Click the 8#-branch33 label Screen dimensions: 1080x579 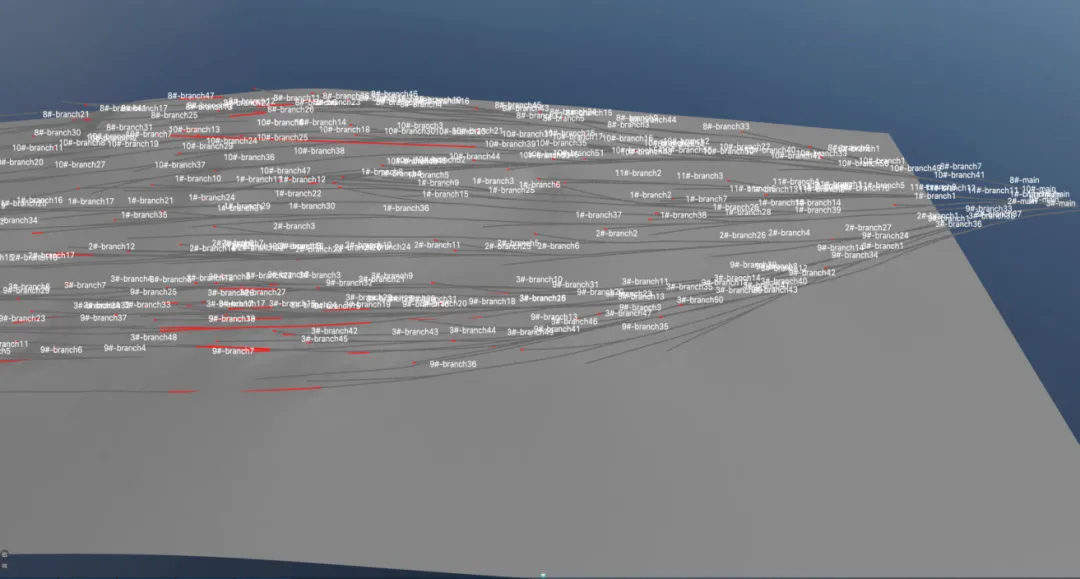[725, 127]
